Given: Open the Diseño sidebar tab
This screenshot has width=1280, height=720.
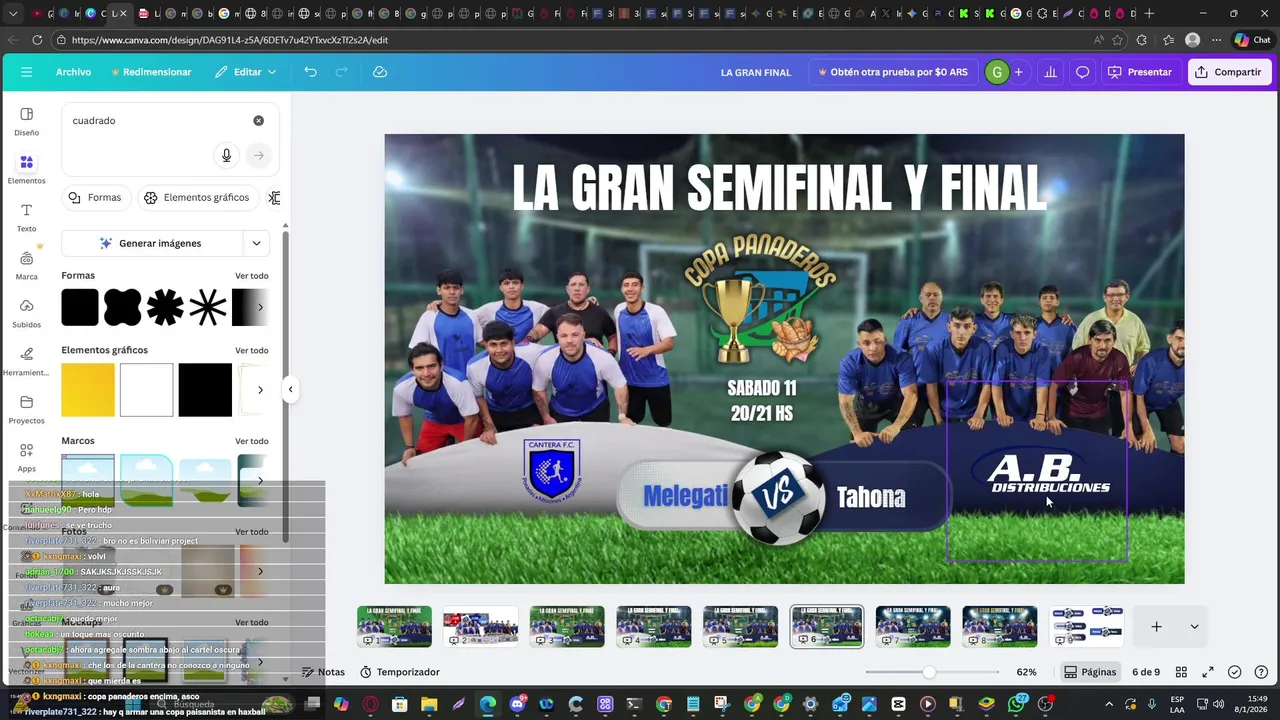Looking at the screenshot, I should click(x=27, y=121).
